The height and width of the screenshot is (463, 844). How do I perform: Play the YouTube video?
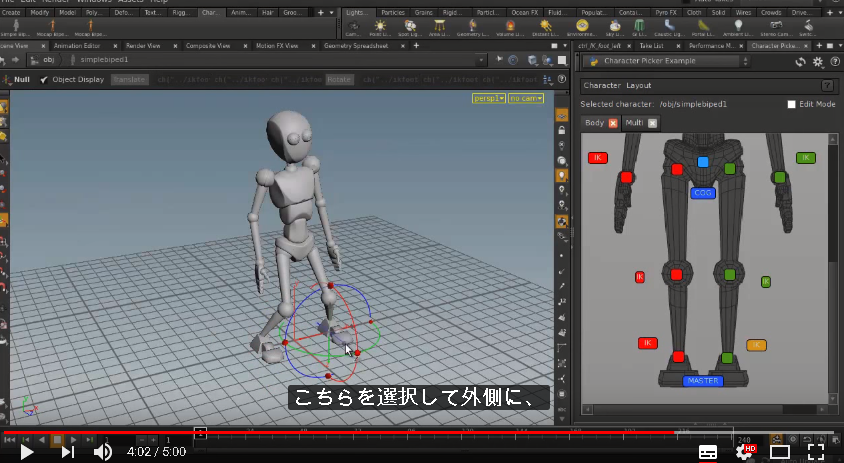click(x=26, y=452)
